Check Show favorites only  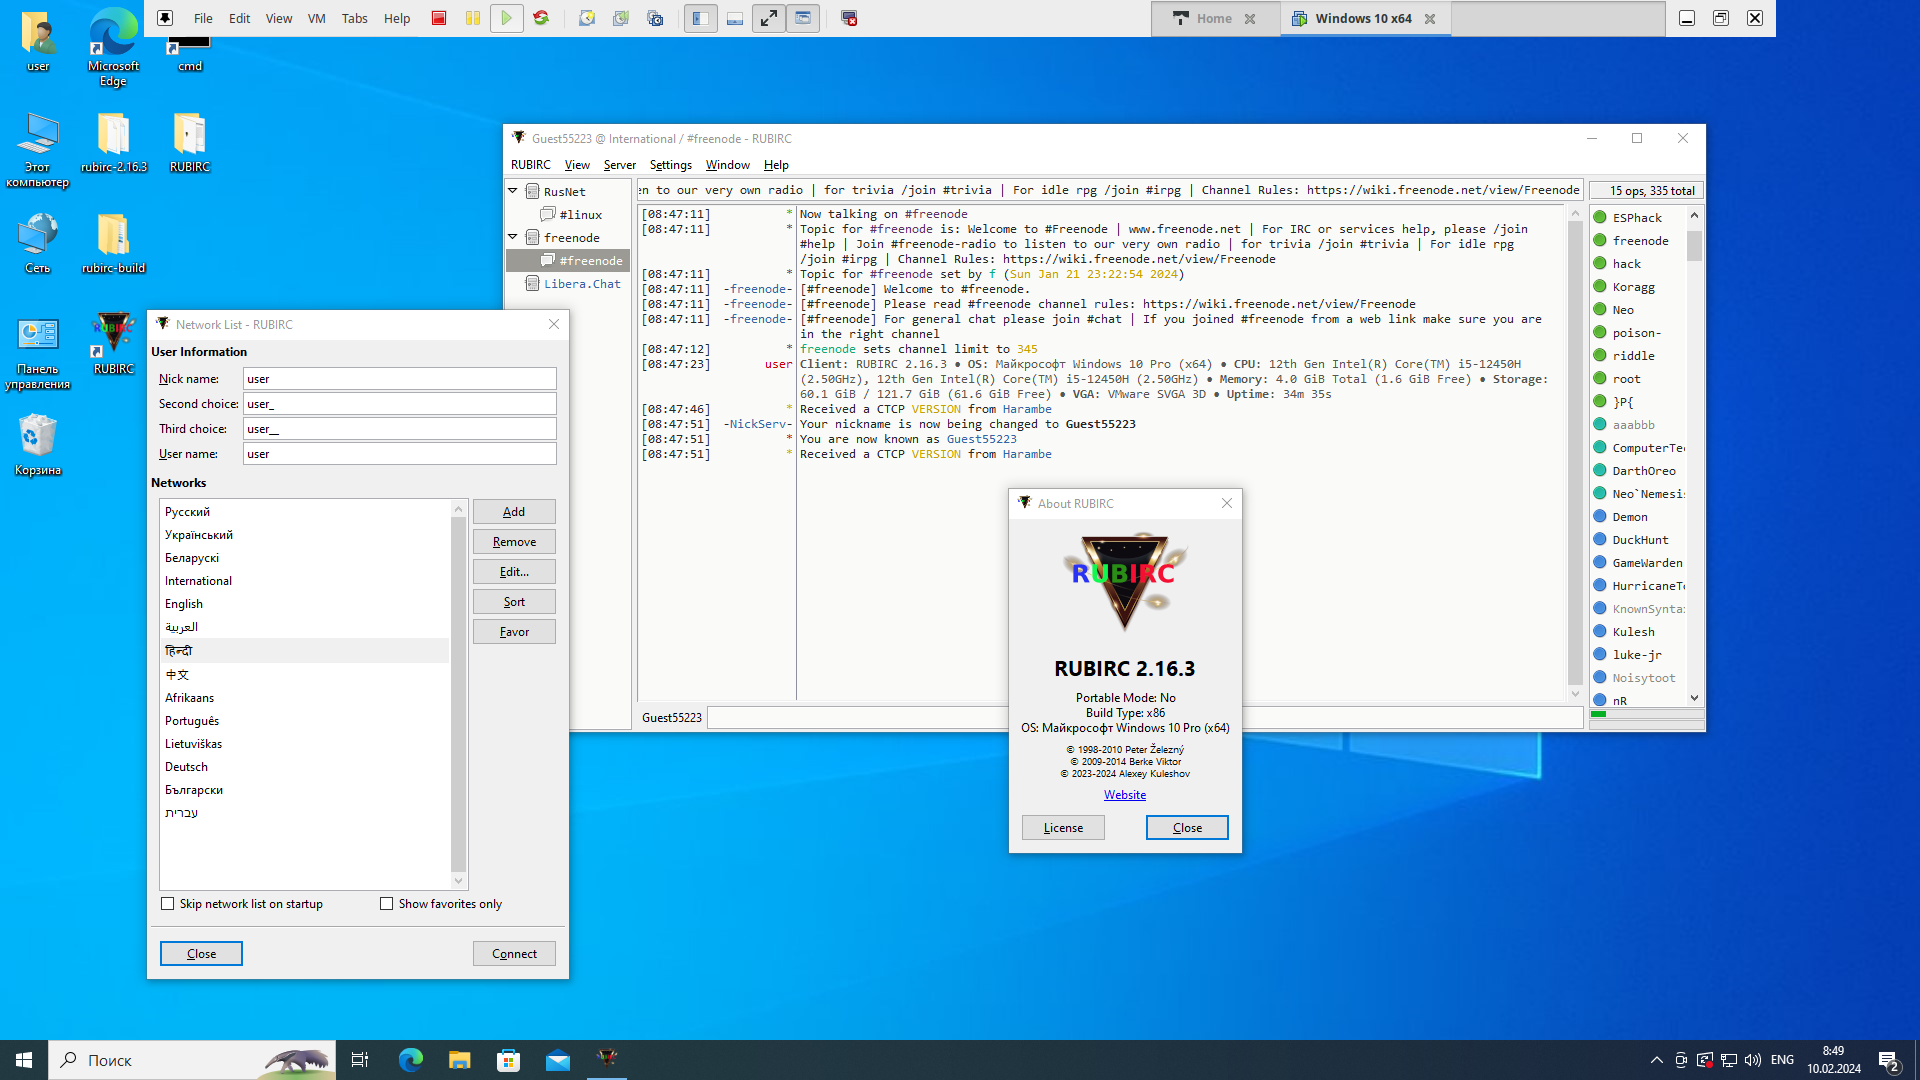(386, 903)
